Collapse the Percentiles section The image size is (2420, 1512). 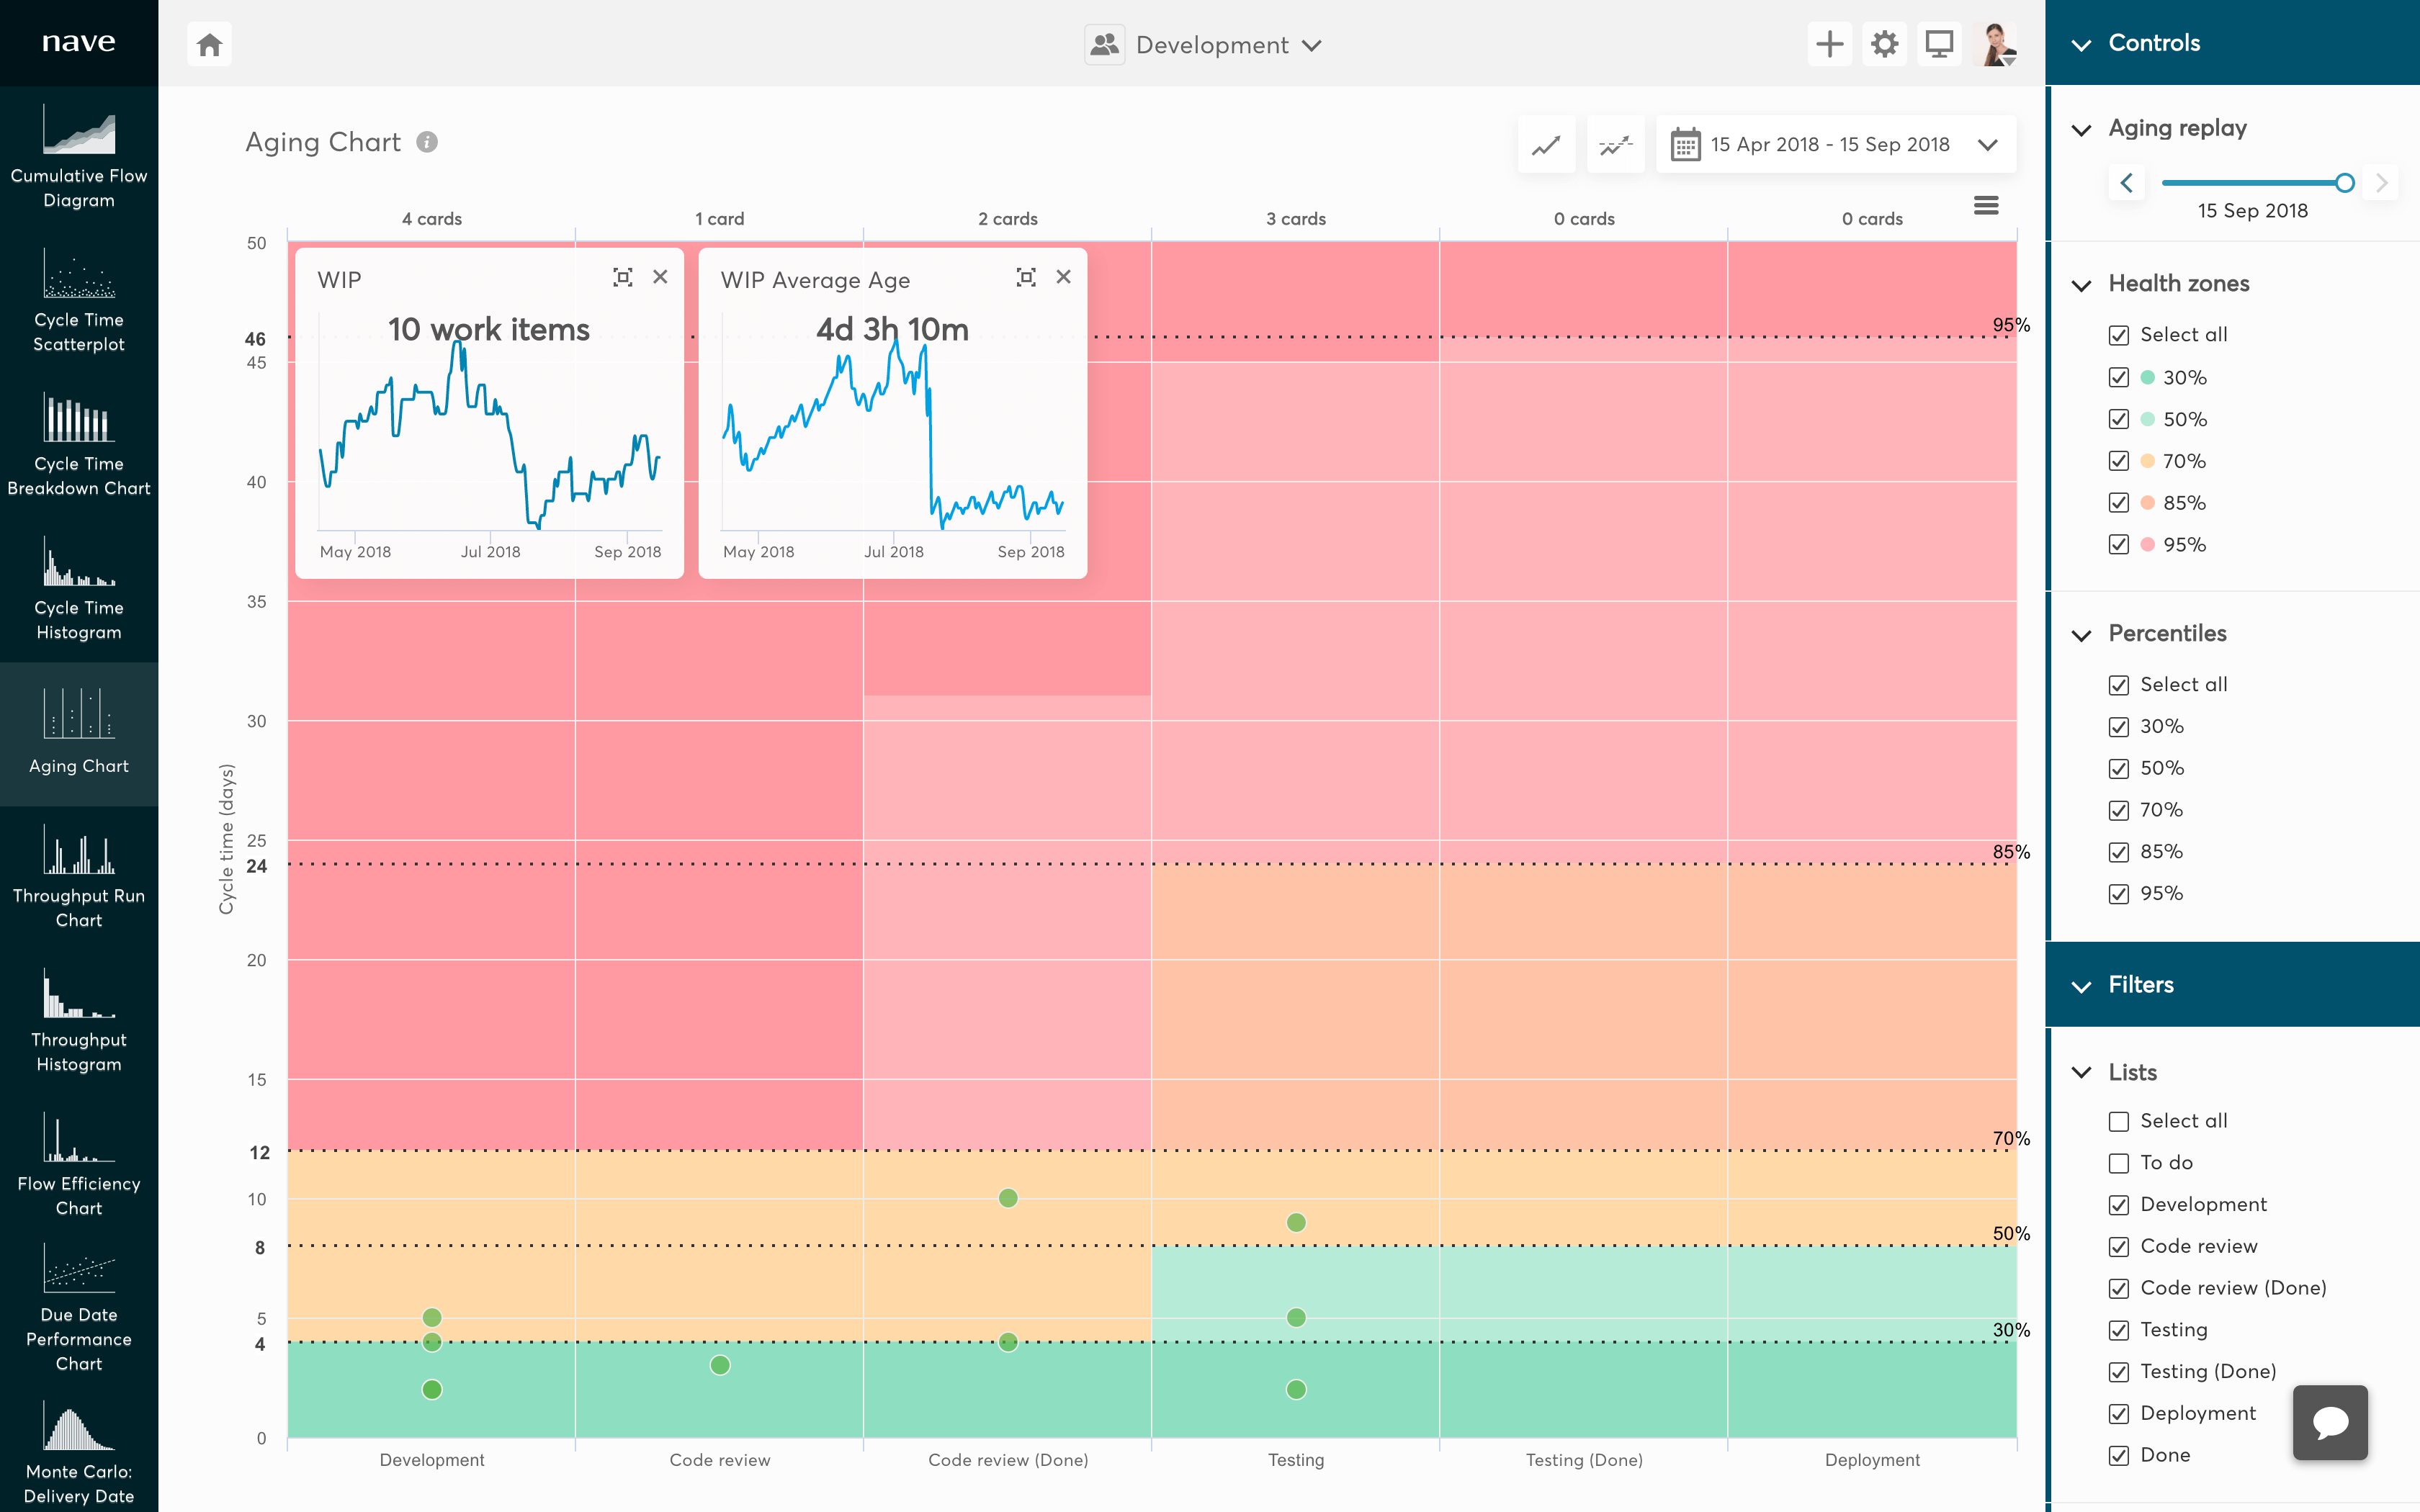click(2082, 634)
